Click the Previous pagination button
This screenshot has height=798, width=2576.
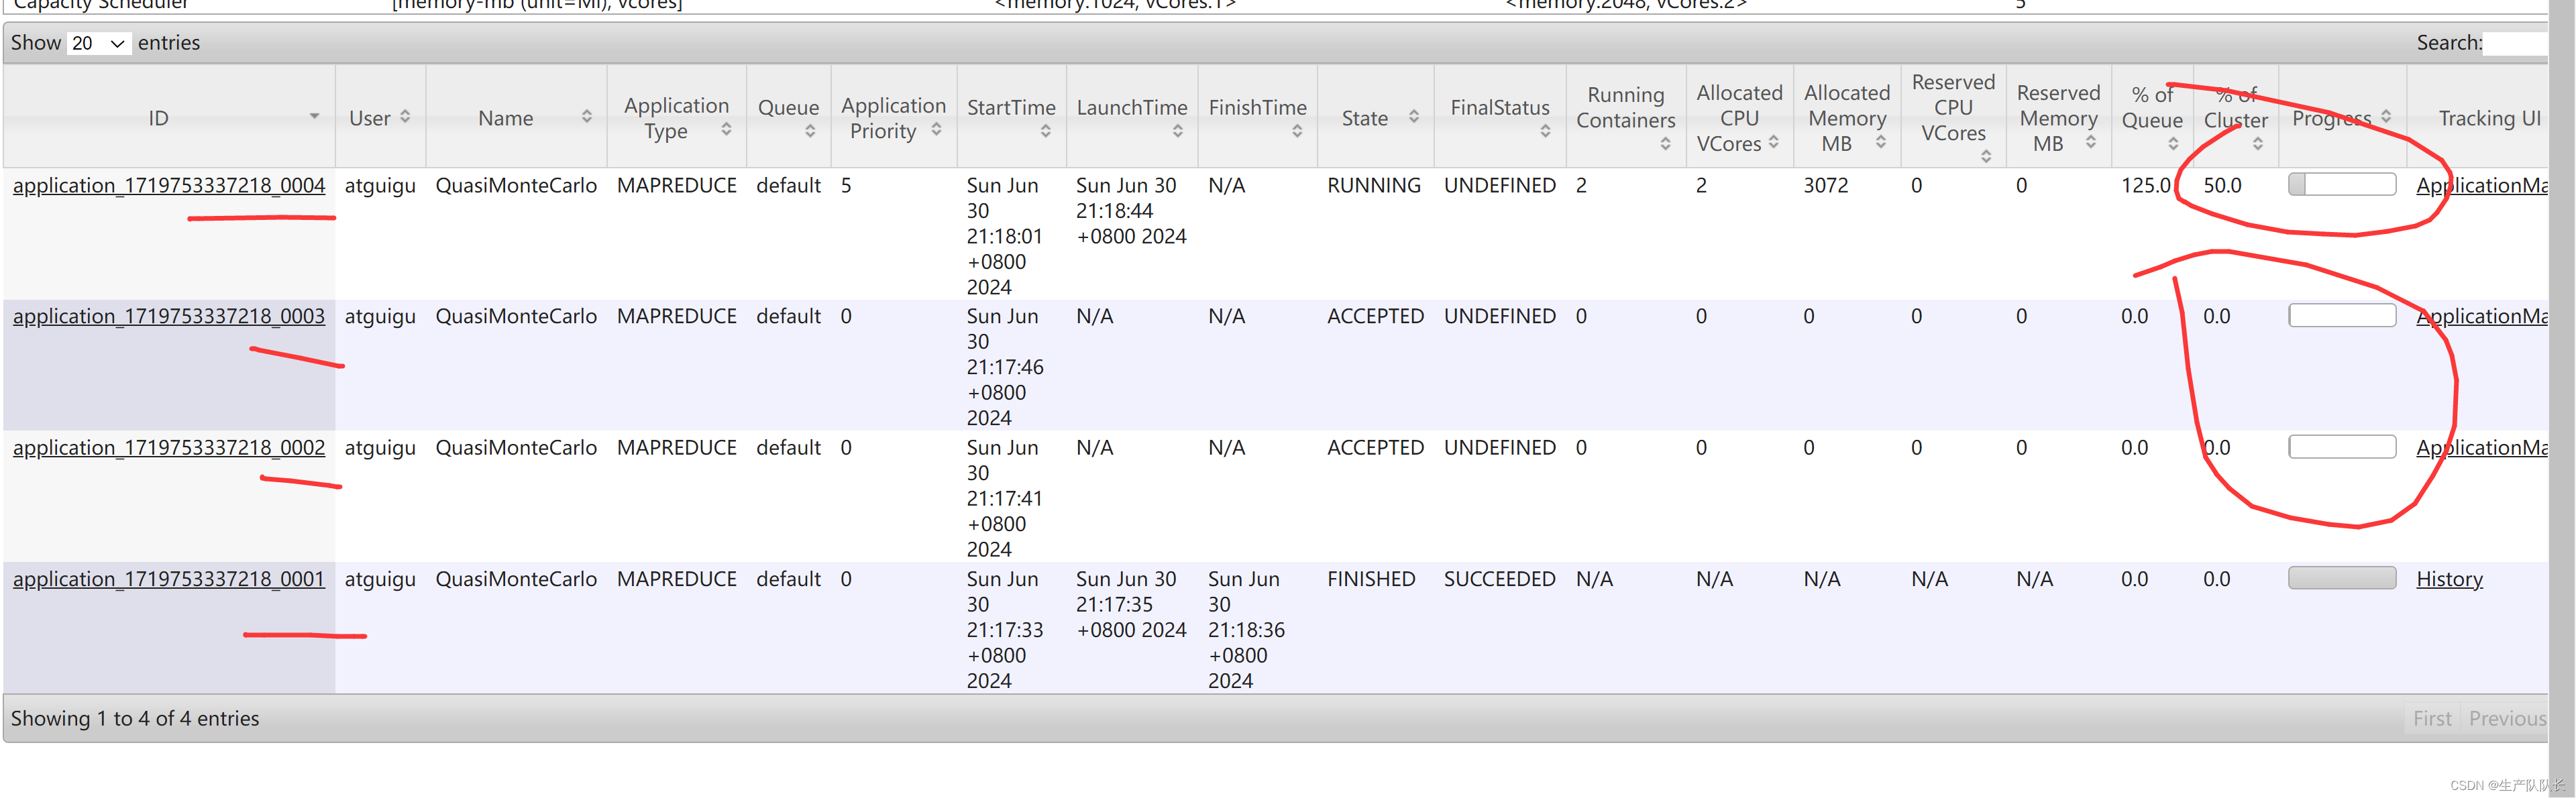[2506, 718]
